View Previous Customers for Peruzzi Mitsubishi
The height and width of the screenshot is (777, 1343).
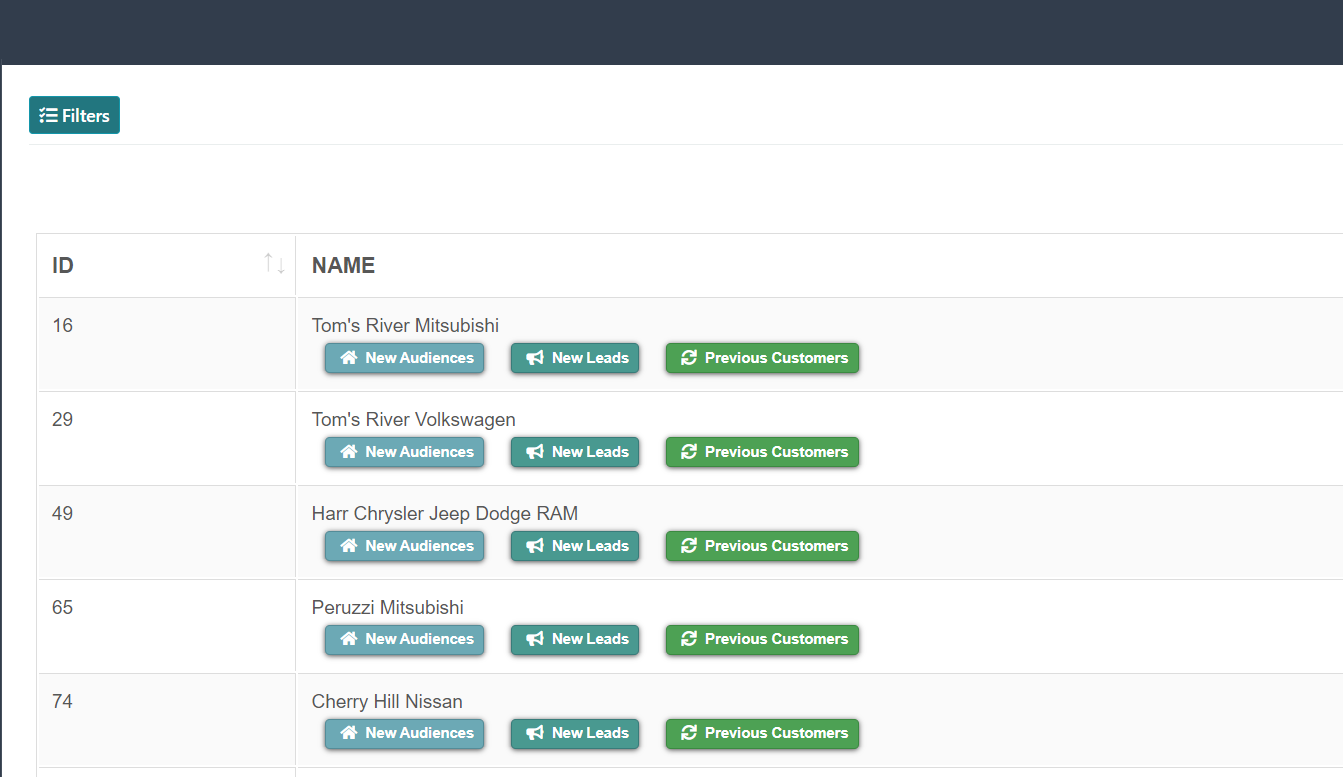pos(762,639)
